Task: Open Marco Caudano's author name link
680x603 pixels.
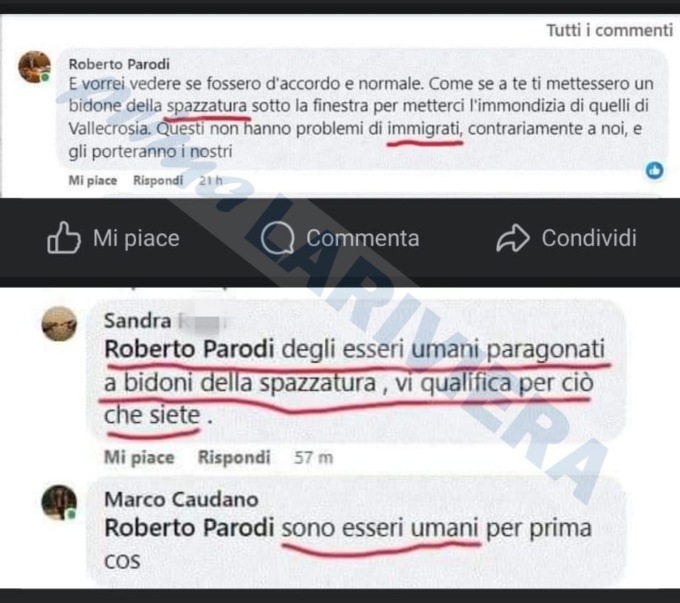Action: [x=181, y=499]
